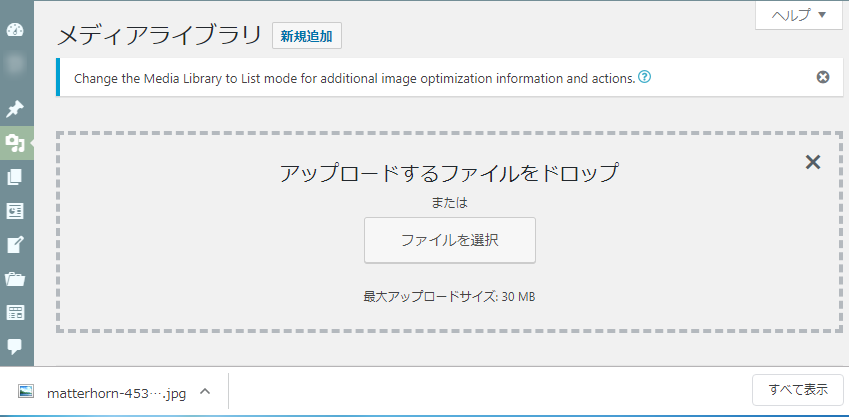
Task: Expand the ヘルプ help dropdown
Action: (799, 15)
